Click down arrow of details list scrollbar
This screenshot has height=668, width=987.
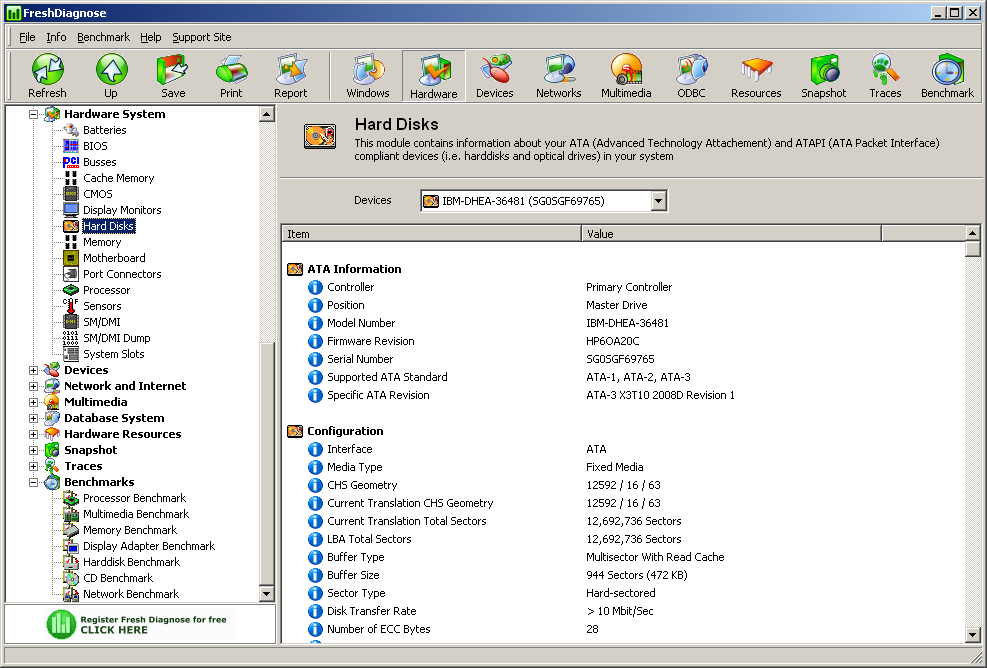click(973, 635)
